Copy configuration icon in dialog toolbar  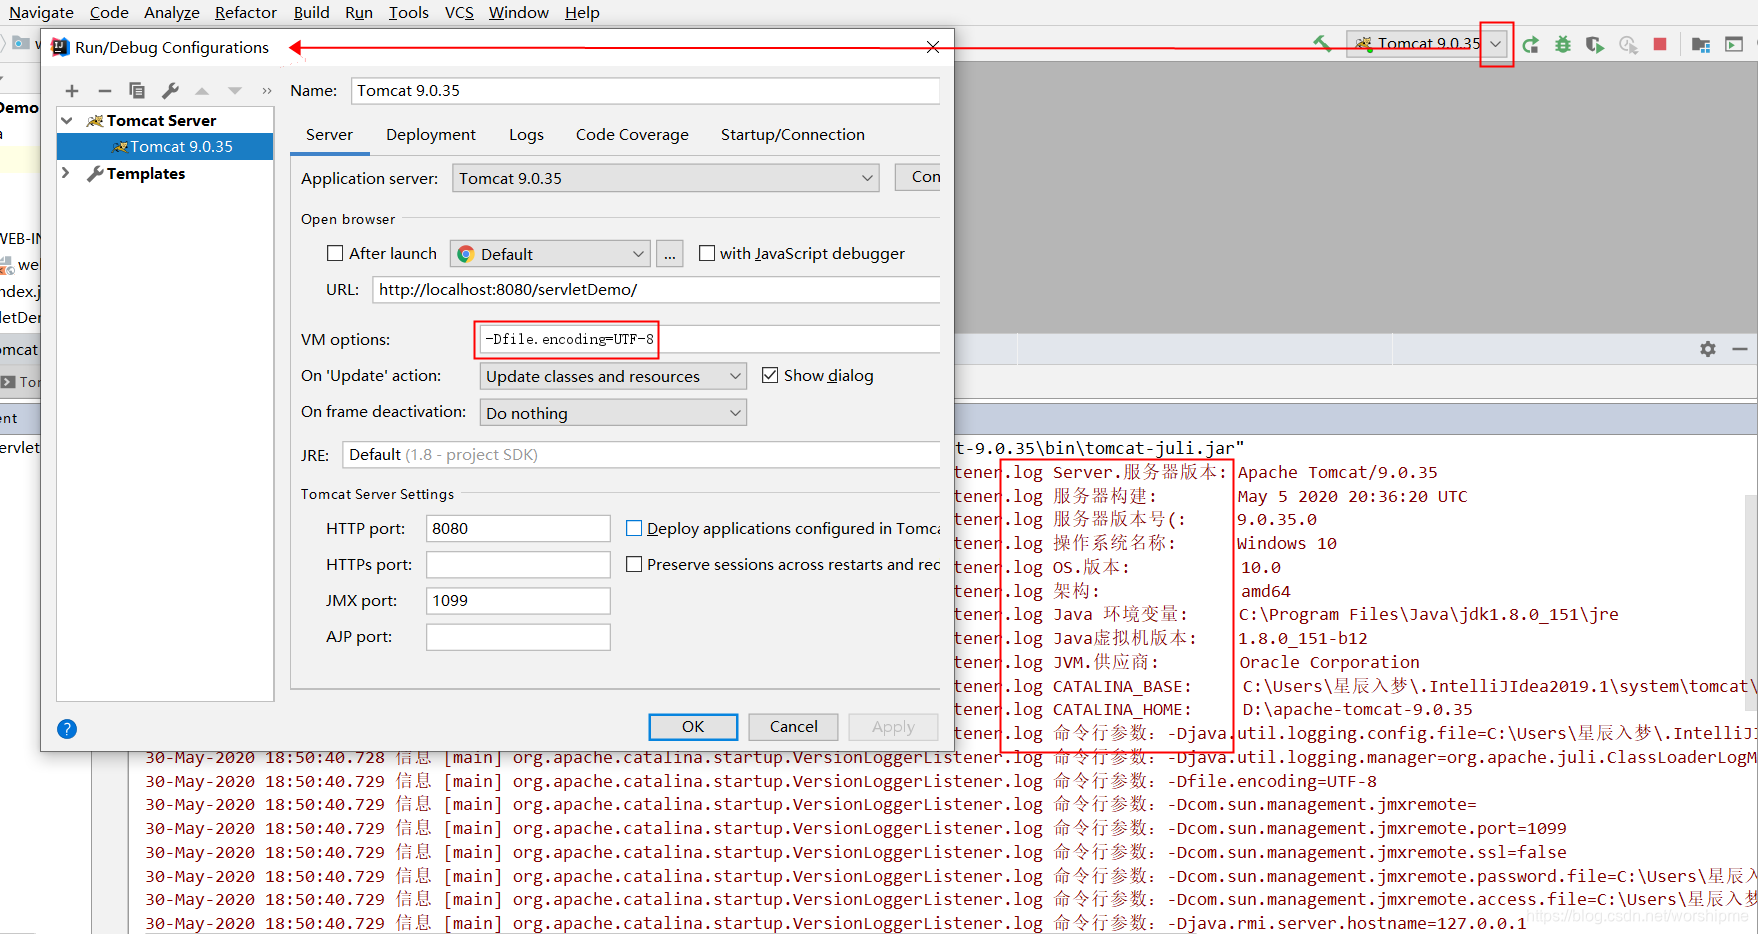coord(137,91)
